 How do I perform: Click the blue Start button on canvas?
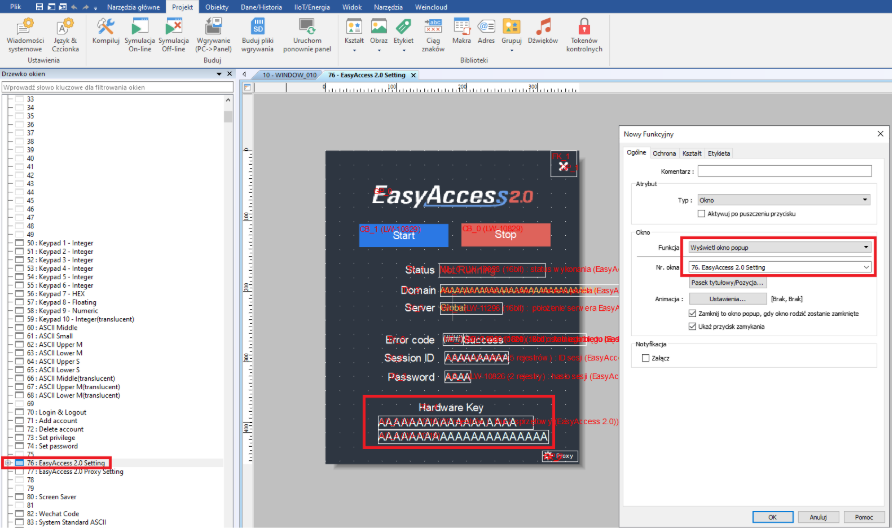coord(403,235)
